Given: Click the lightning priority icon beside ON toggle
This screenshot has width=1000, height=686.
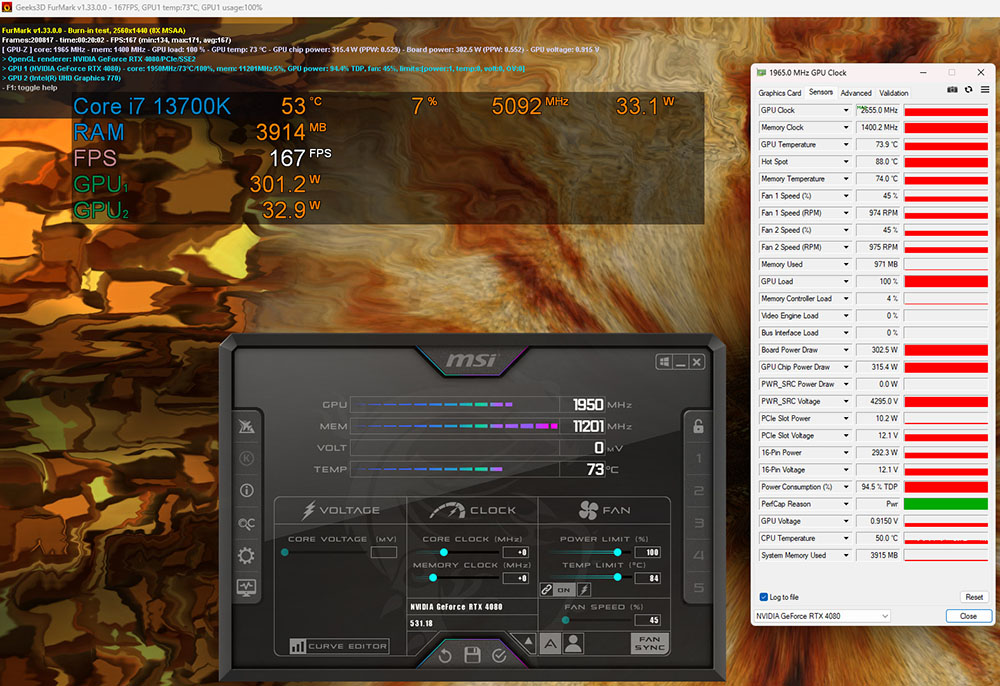Looking at the screenshot, I should pyautogui.click(x=584, y=590).
